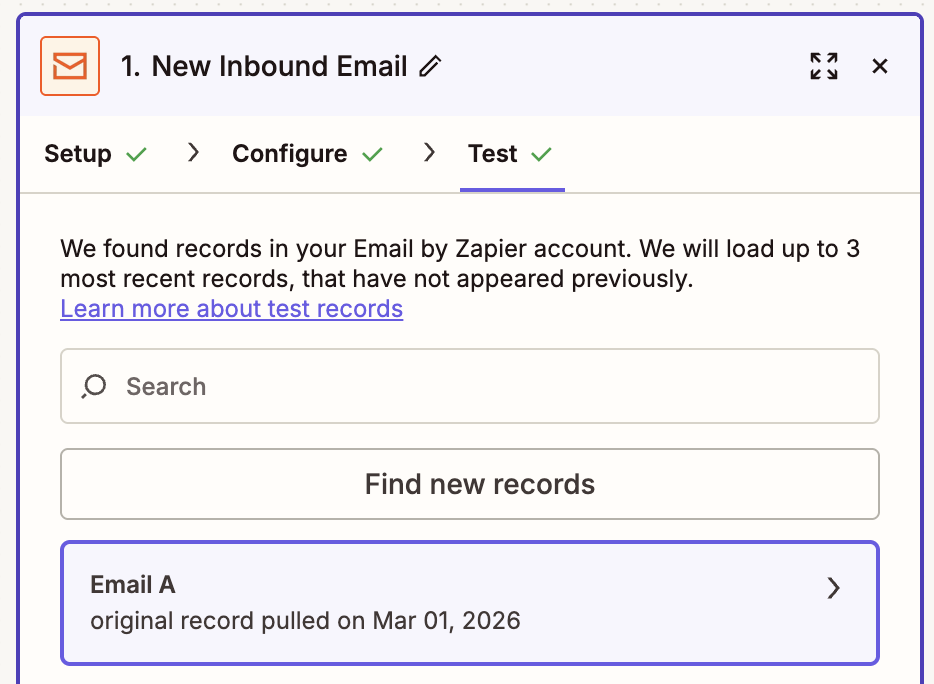Click the Email by Zapier app icon
This screenshot has width=934, height=684.
tap(69, 65)
